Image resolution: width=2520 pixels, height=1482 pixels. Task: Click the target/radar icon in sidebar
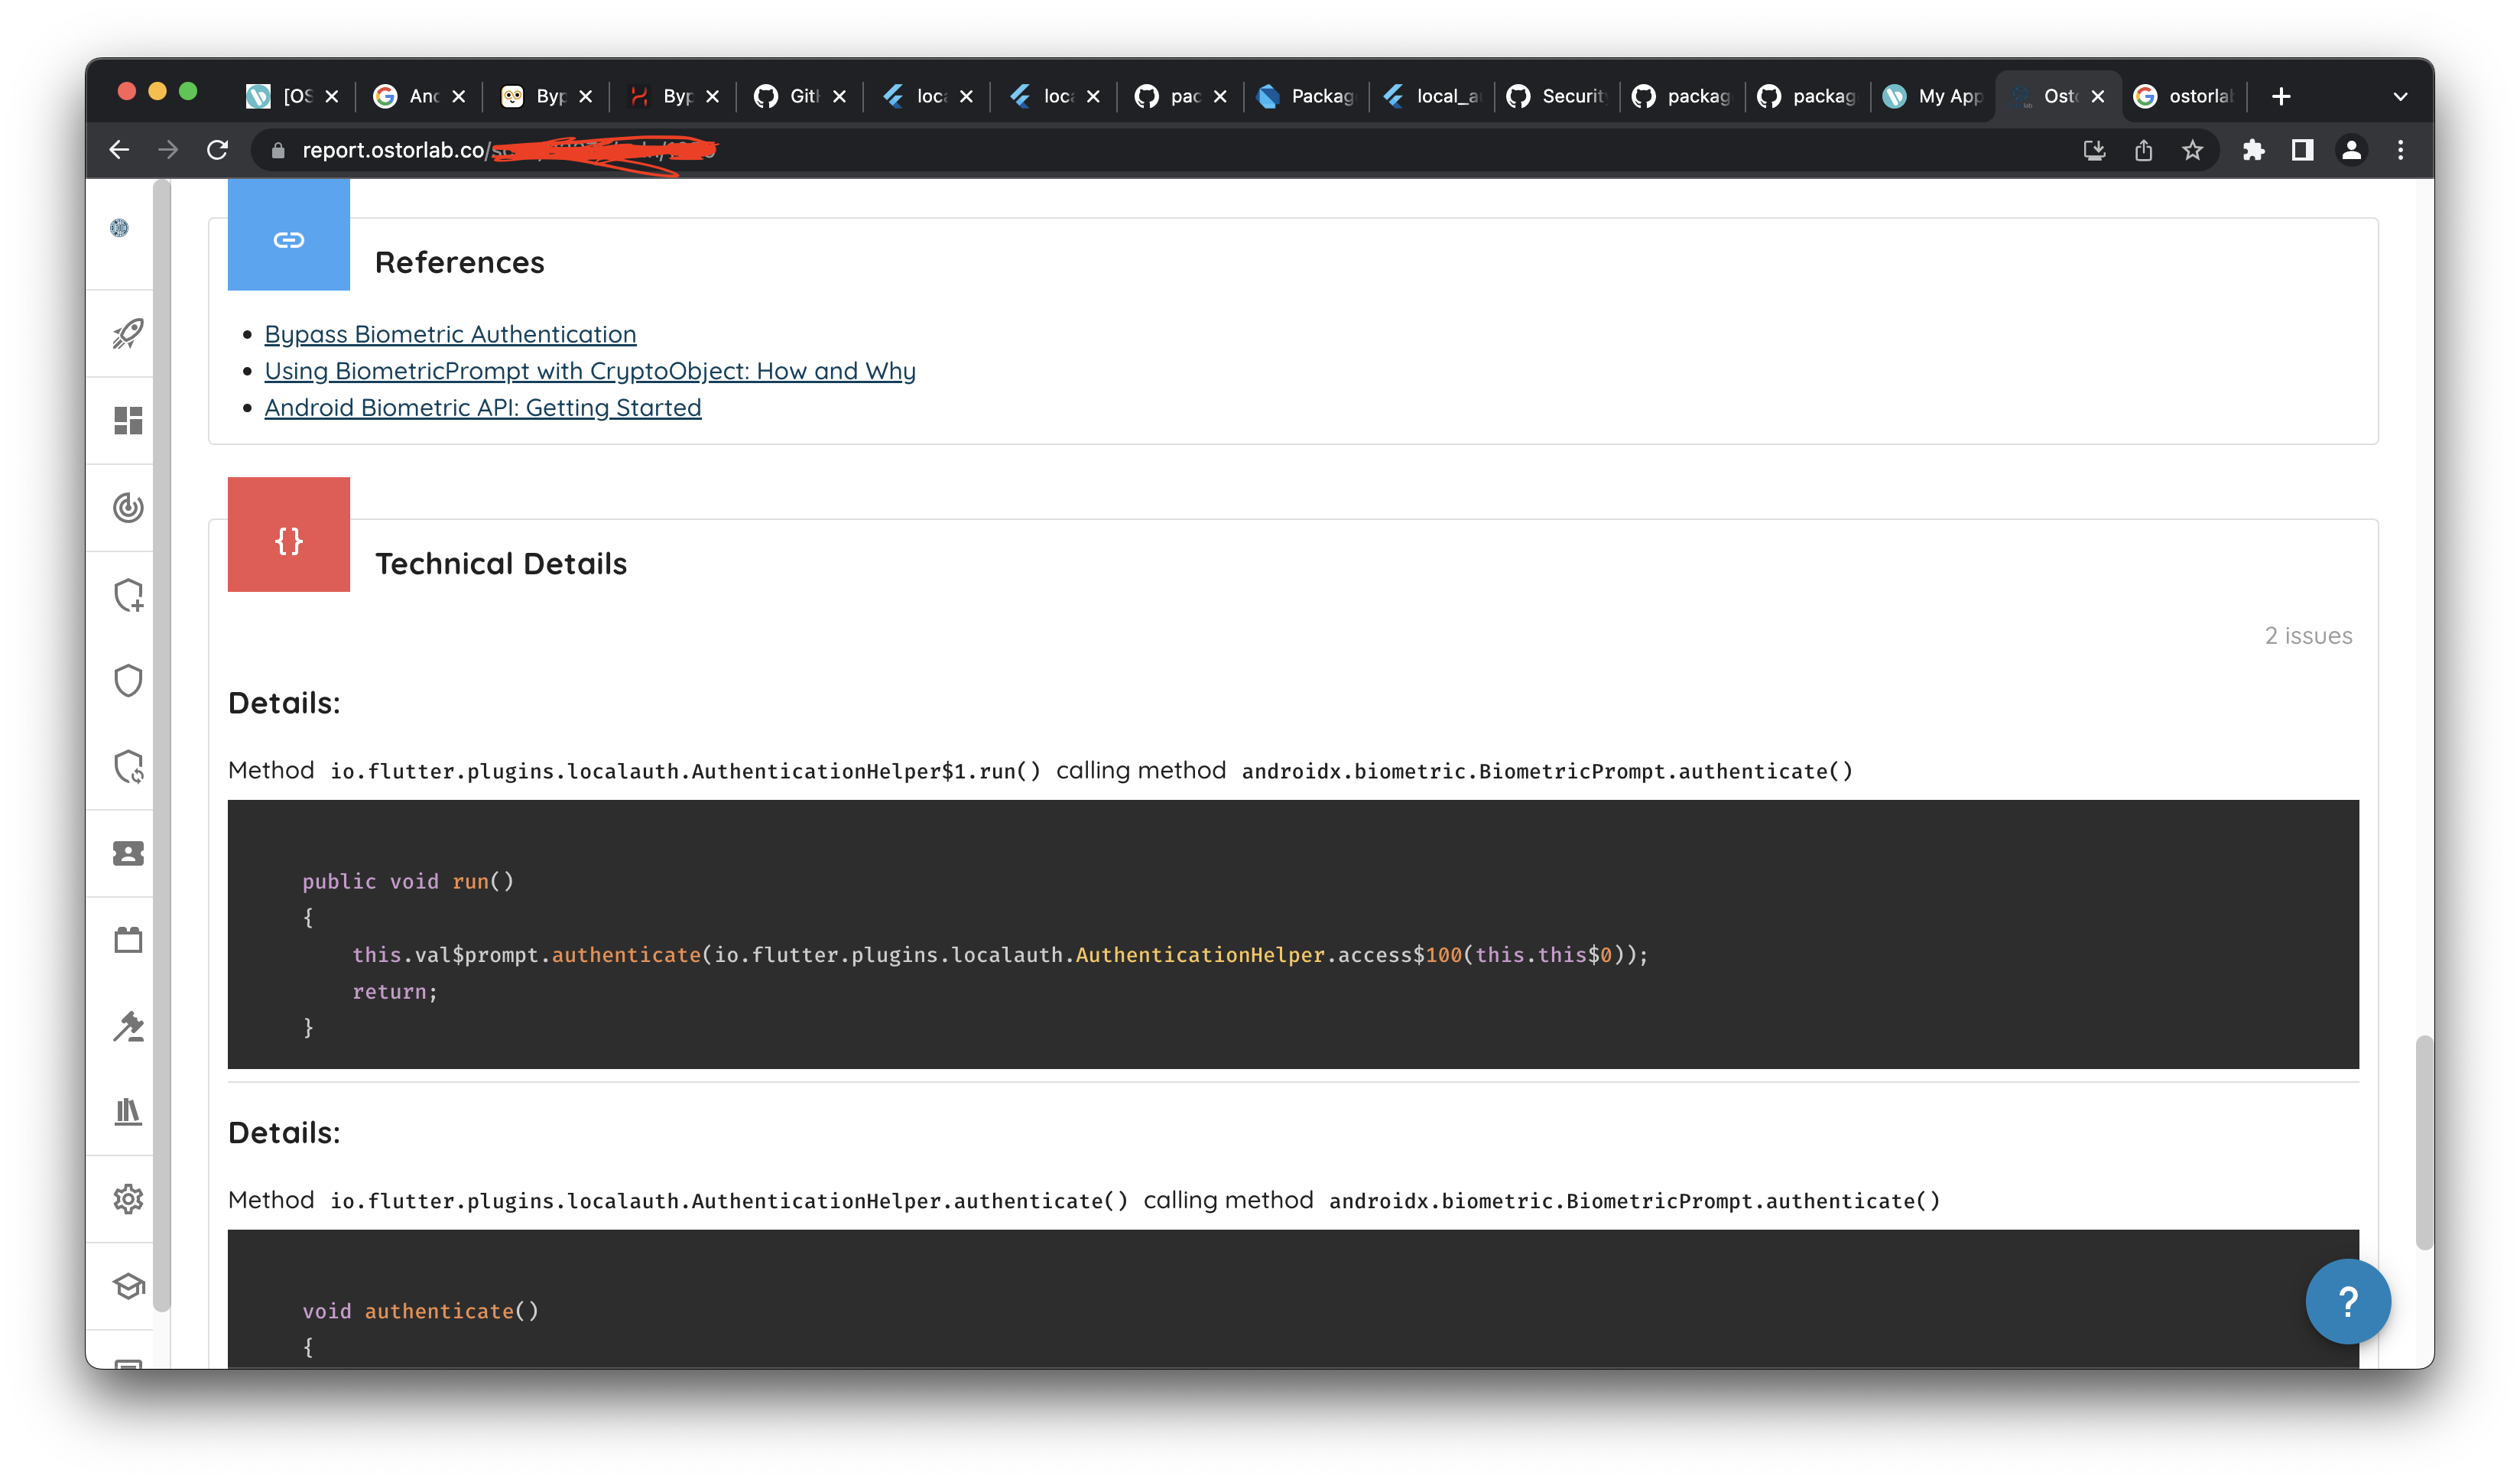tap(128, 507)
